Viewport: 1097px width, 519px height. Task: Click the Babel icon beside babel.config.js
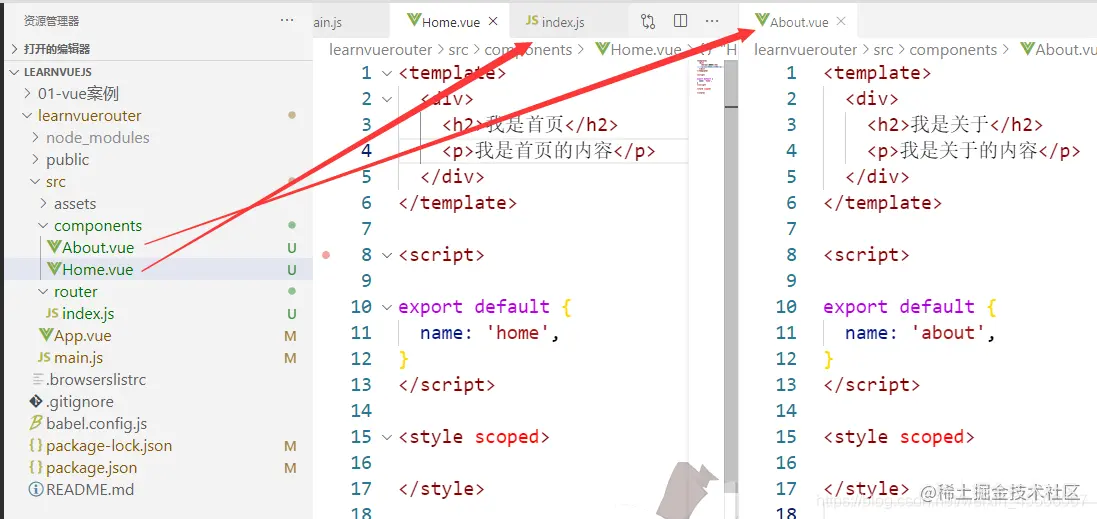(x=36, y=422)
